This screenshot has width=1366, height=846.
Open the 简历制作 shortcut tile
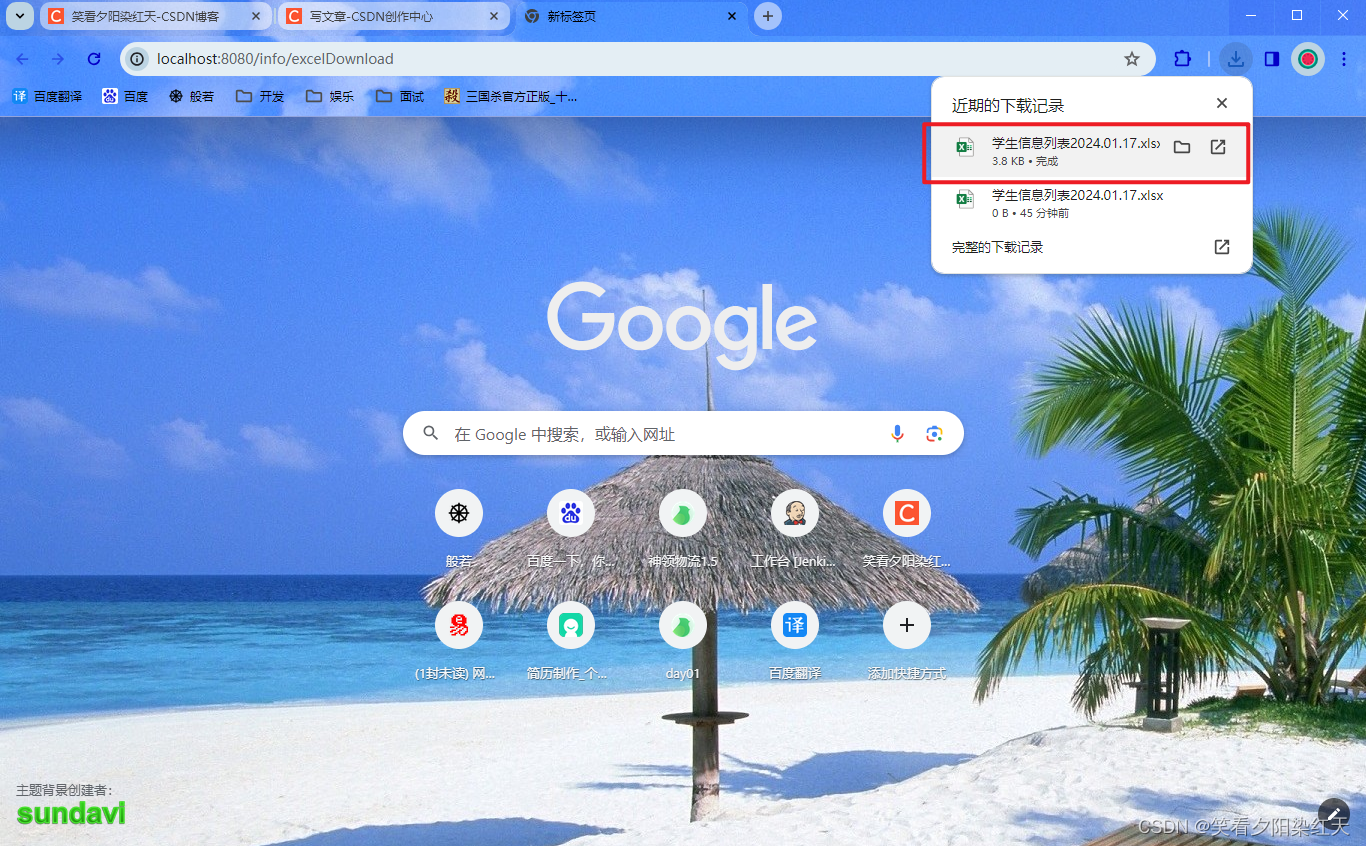point(571,642)
